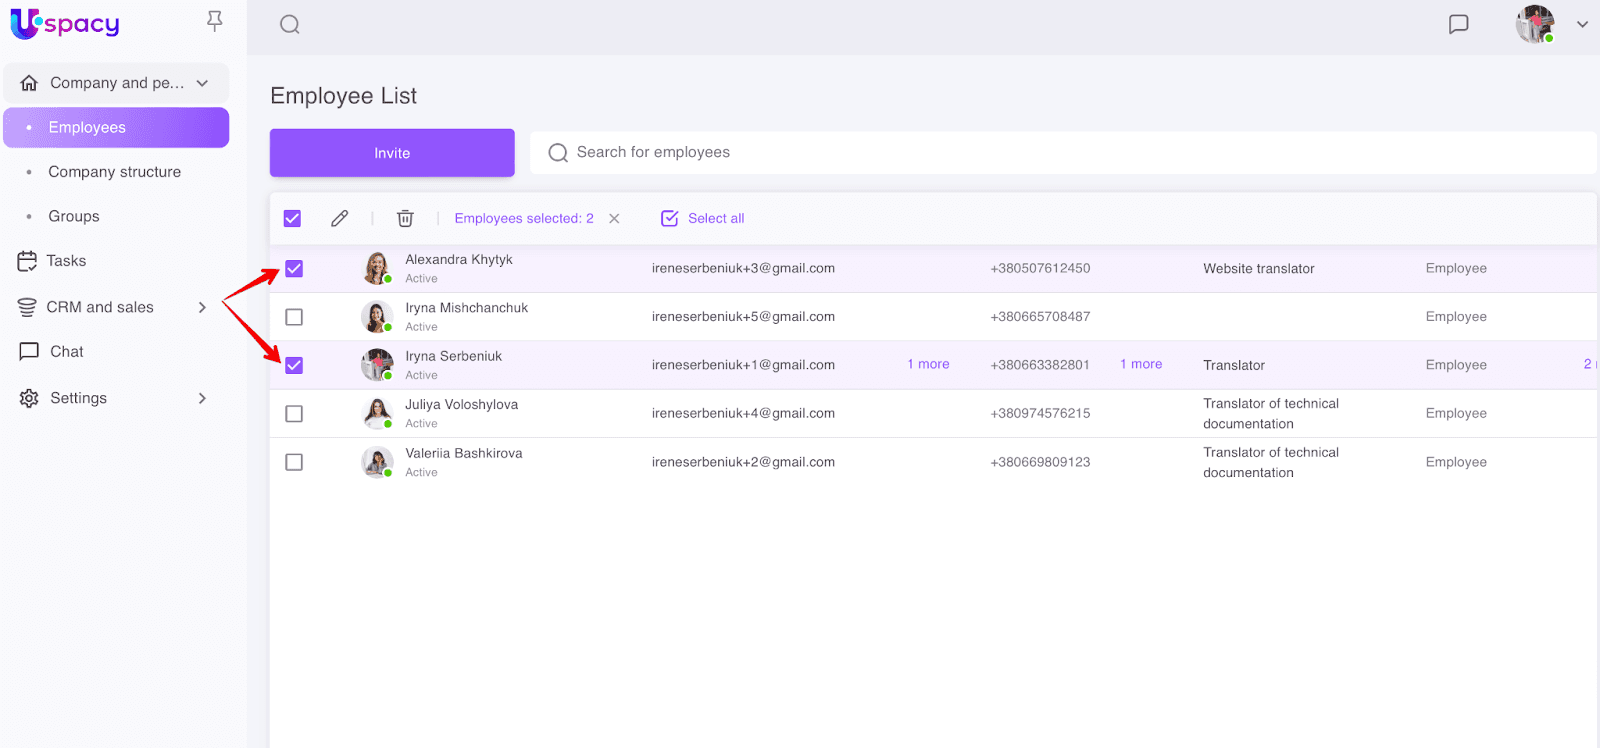Image resolution: width=1600 pixels, height=748 pixels.
Task: Click the trash delete icon
Action: point(405,218)
